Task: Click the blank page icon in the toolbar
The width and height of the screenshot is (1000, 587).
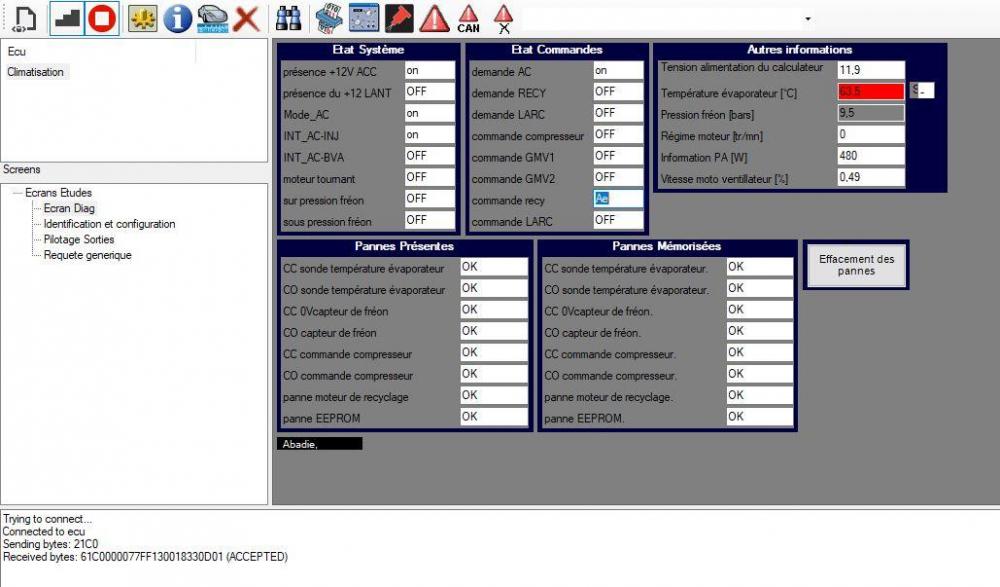Action: [x=24, y=19]
